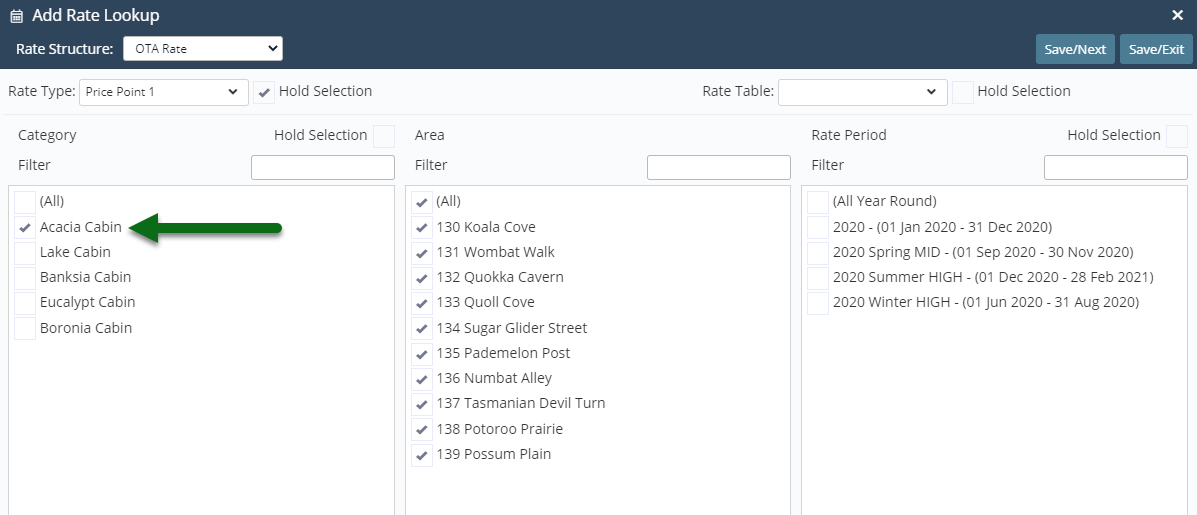
Task: Check the (All) category checkbox
Action: coord(25,202)
